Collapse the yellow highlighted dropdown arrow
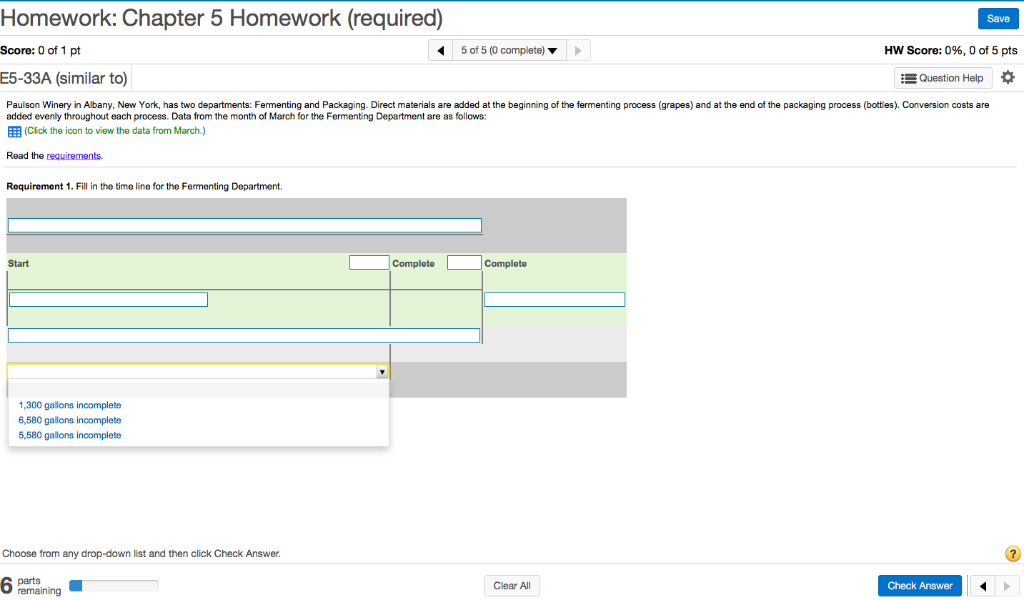Viewport: 1024px width, 600px height. coord(382,370)
